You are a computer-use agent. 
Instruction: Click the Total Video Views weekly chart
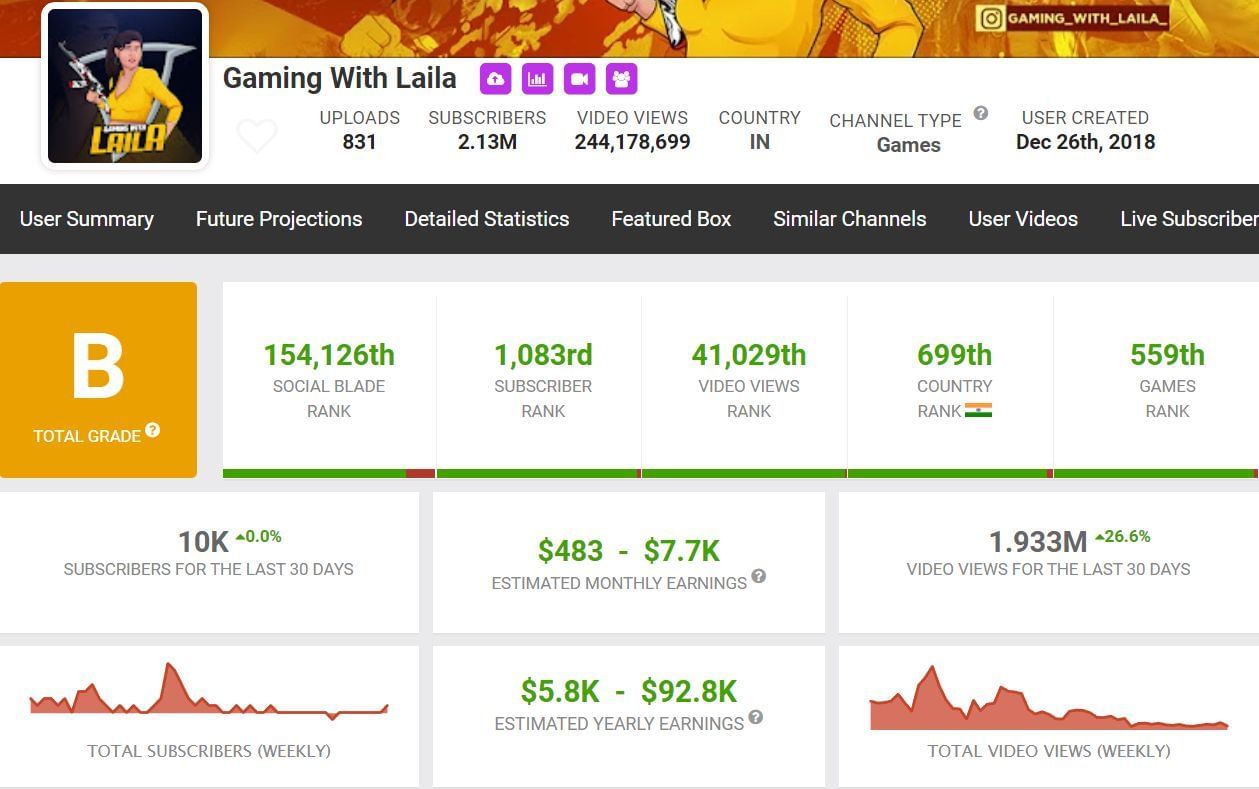(x=1048, y=699)
